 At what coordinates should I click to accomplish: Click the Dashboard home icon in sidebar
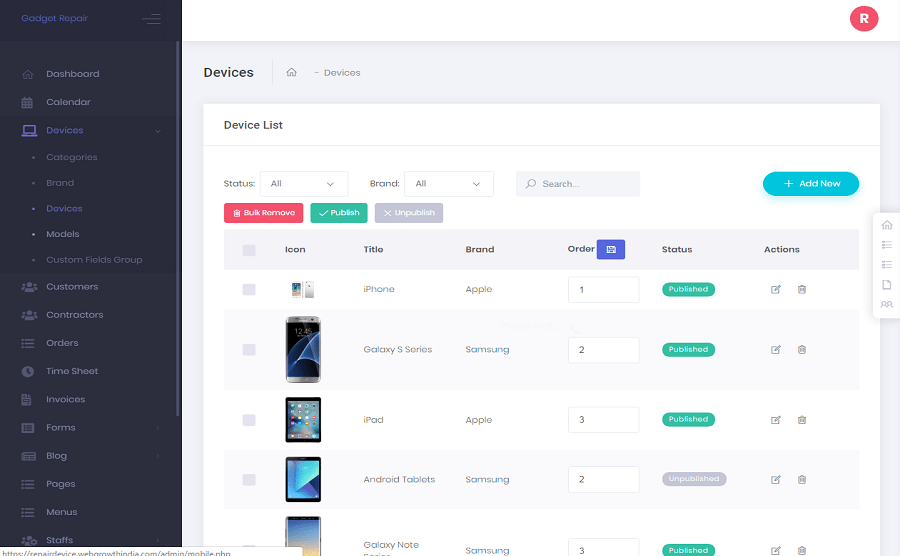pyautogui.click(x=28, y=74)
